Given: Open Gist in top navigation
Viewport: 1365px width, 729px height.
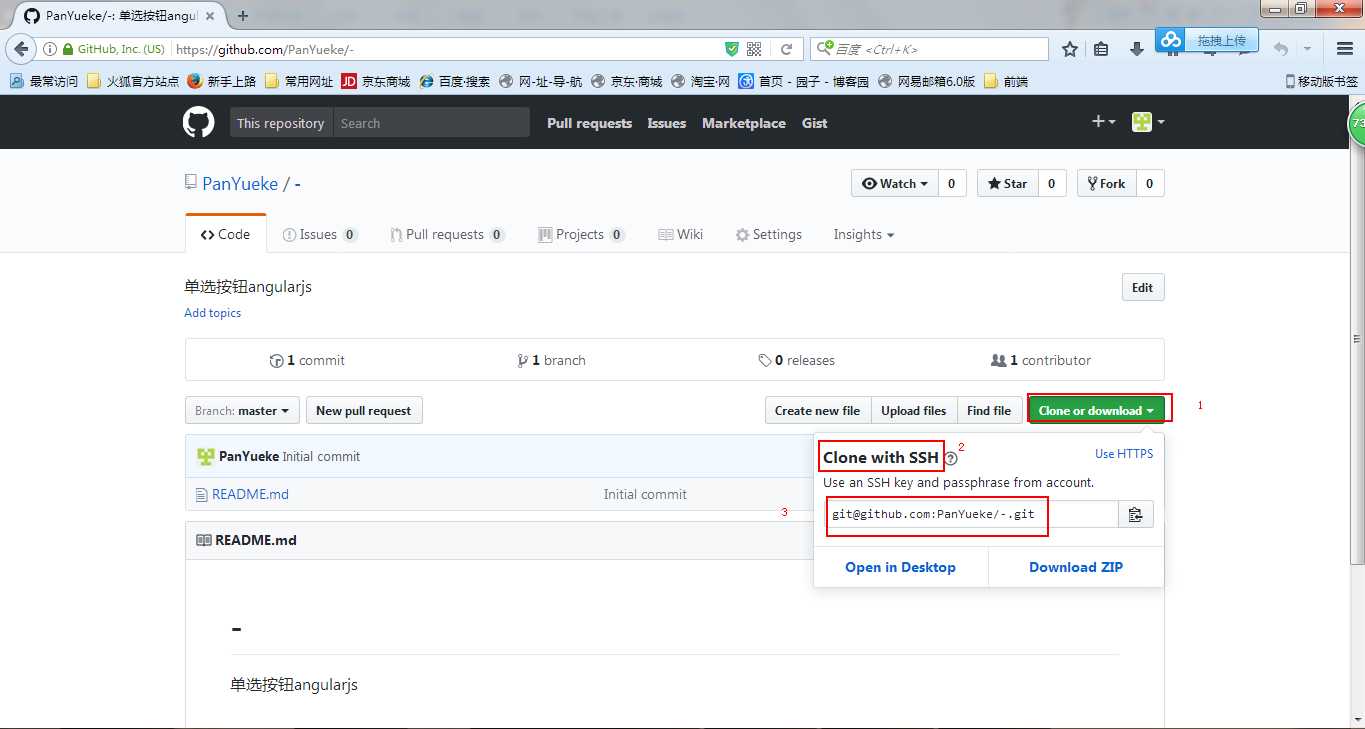Looking at the screenshot, I should (x=814, y=123).
